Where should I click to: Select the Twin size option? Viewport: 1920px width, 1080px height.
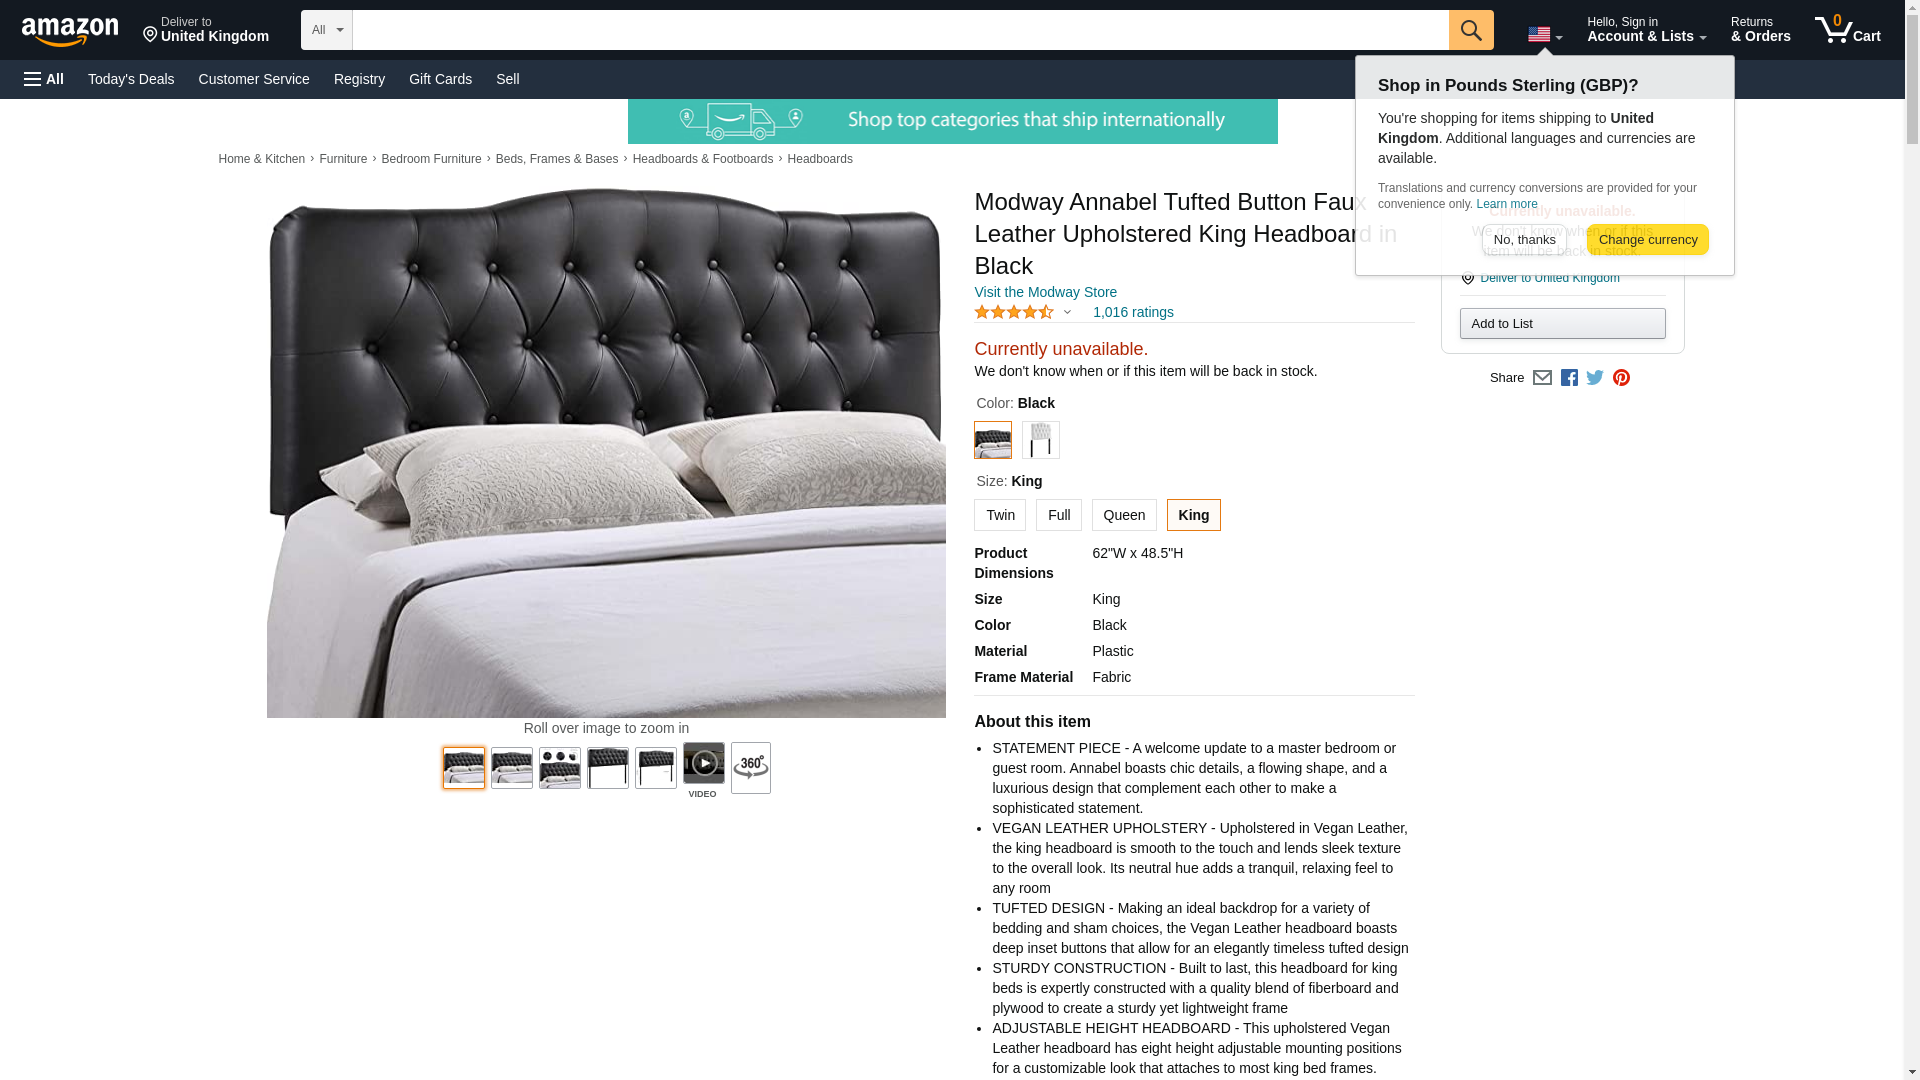point(1000,515)
